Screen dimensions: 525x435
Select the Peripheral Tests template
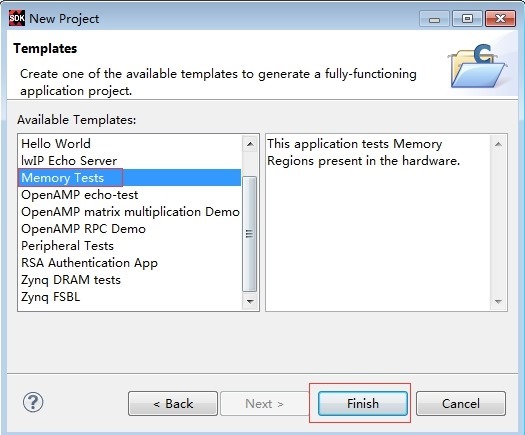(x=130, y=246)
